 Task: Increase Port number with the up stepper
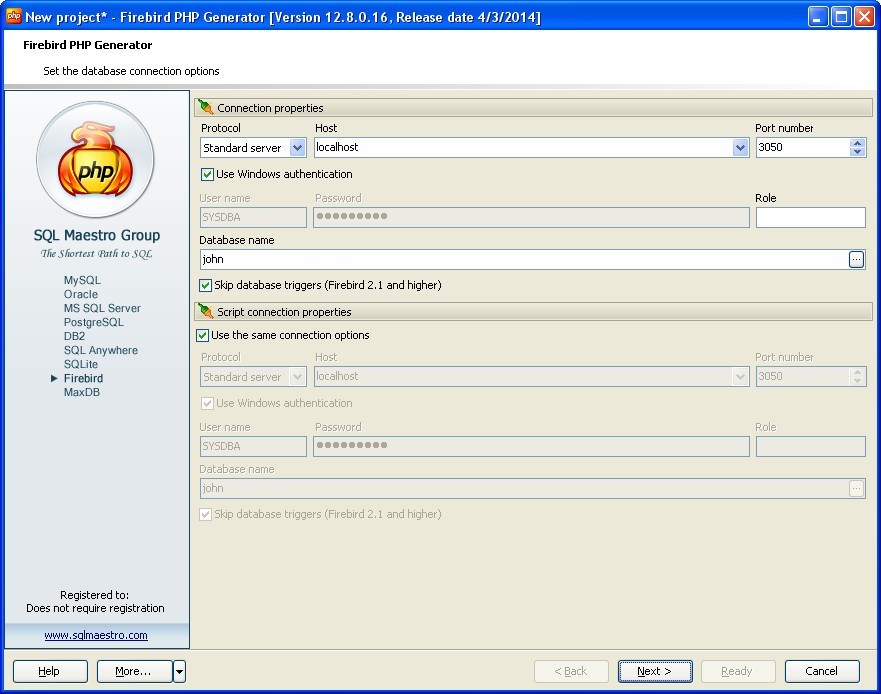pos(857,141)
